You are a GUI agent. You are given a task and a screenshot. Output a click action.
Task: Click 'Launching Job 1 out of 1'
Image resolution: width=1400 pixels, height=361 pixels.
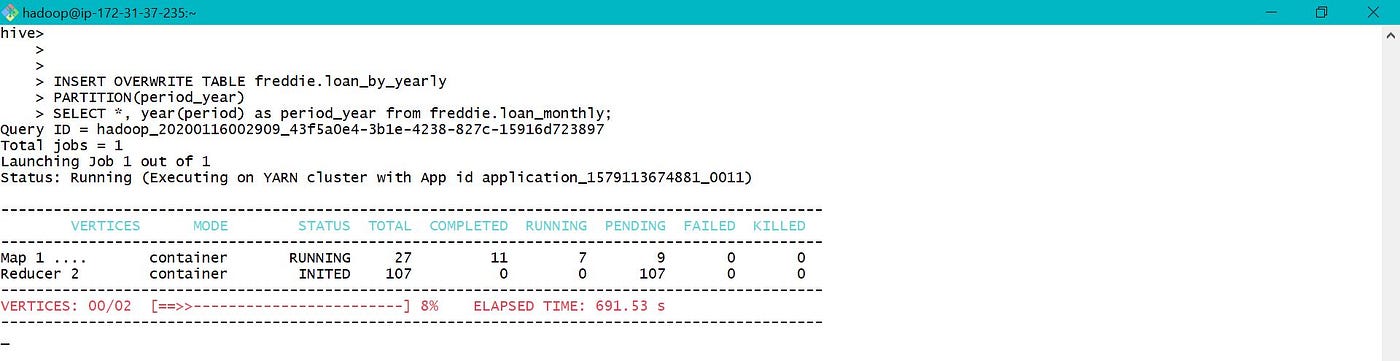105,161
